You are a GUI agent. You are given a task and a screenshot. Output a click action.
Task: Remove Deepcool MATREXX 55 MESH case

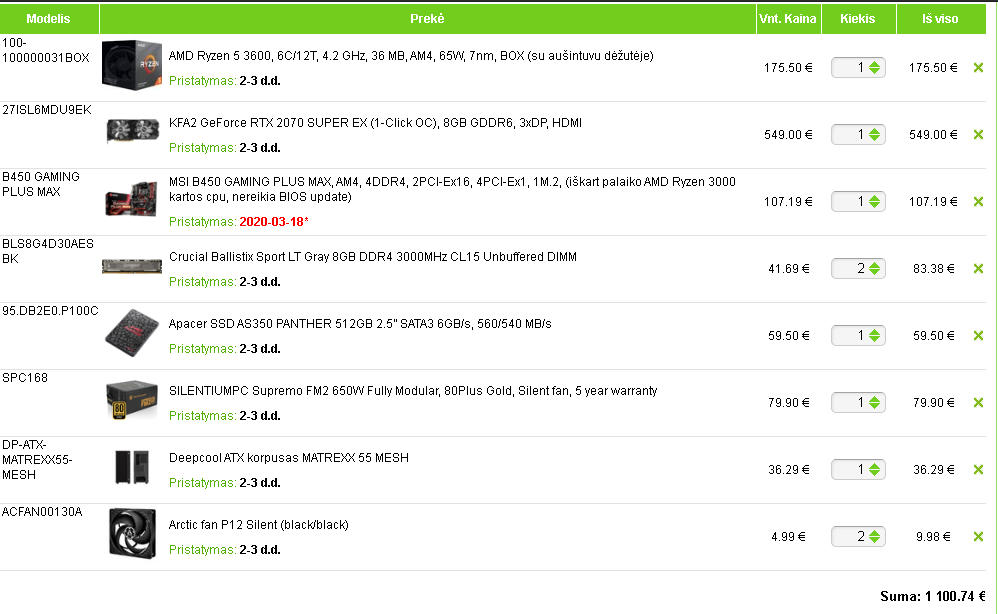click(978, 470)
